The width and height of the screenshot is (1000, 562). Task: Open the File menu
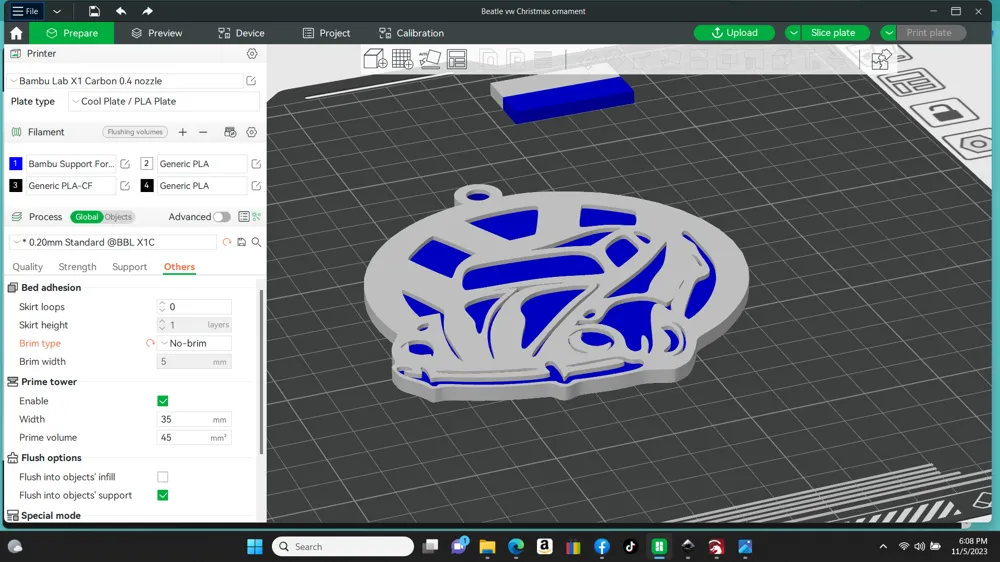[x=26, y=11]
